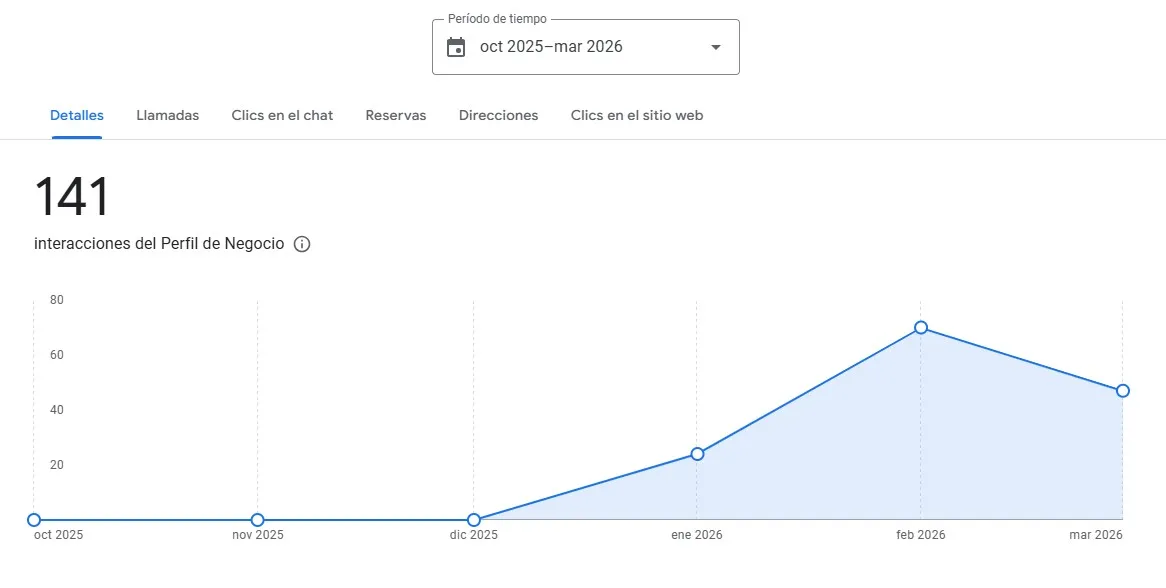The image size is (1166, 588).
Task: Click the feb 2026 axis label on the chart
Action: (920, 534)
